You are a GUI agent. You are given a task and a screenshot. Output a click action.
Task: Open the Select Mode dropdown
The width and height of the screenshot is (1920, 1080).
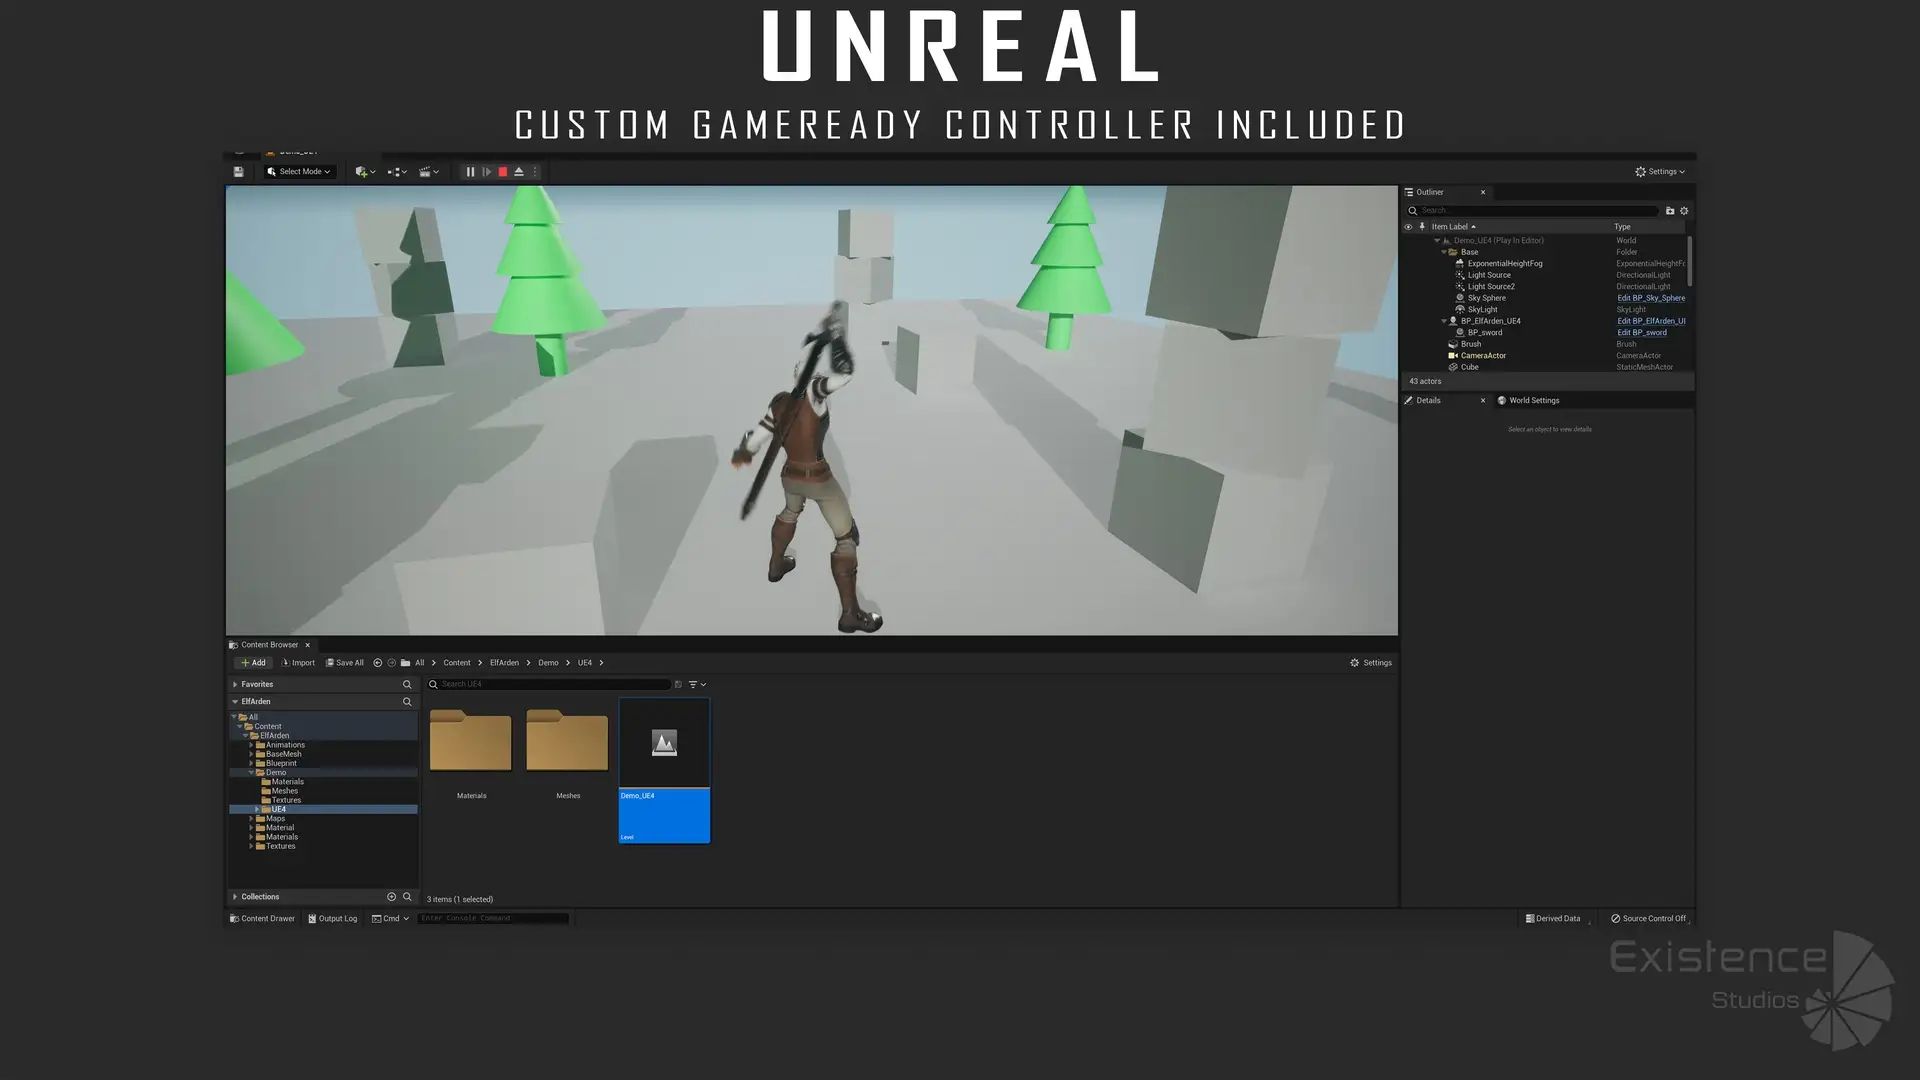coord(299,172)
